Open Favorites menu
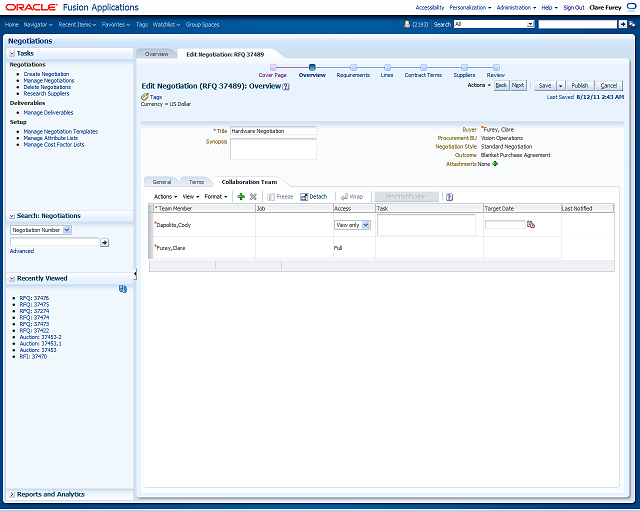The width and height of the screenshot is (640, 512). pyautogui.click(x=116, y=25)
